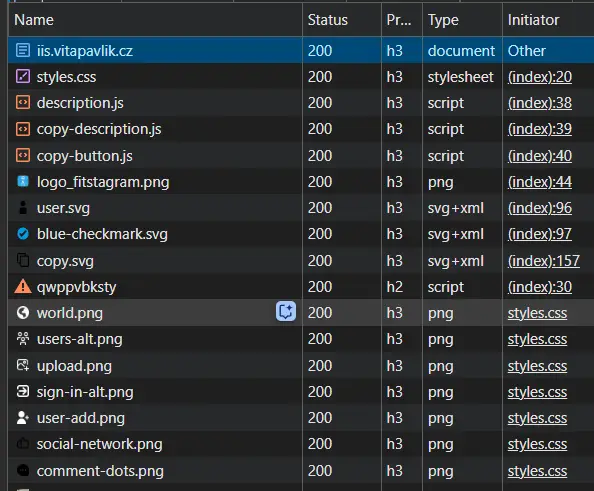This screenshot has height=491, width=594.
Task: Open styles.css initiator link for upload.png
Action: pos(537,366)
